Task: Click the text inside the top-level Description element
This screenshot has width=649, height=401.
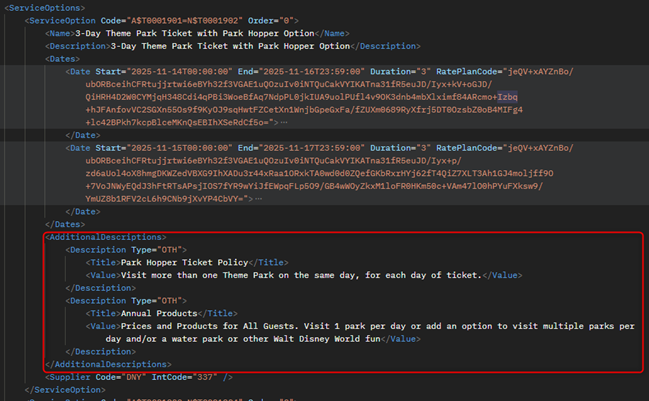Action: click(x=230, y=46)
